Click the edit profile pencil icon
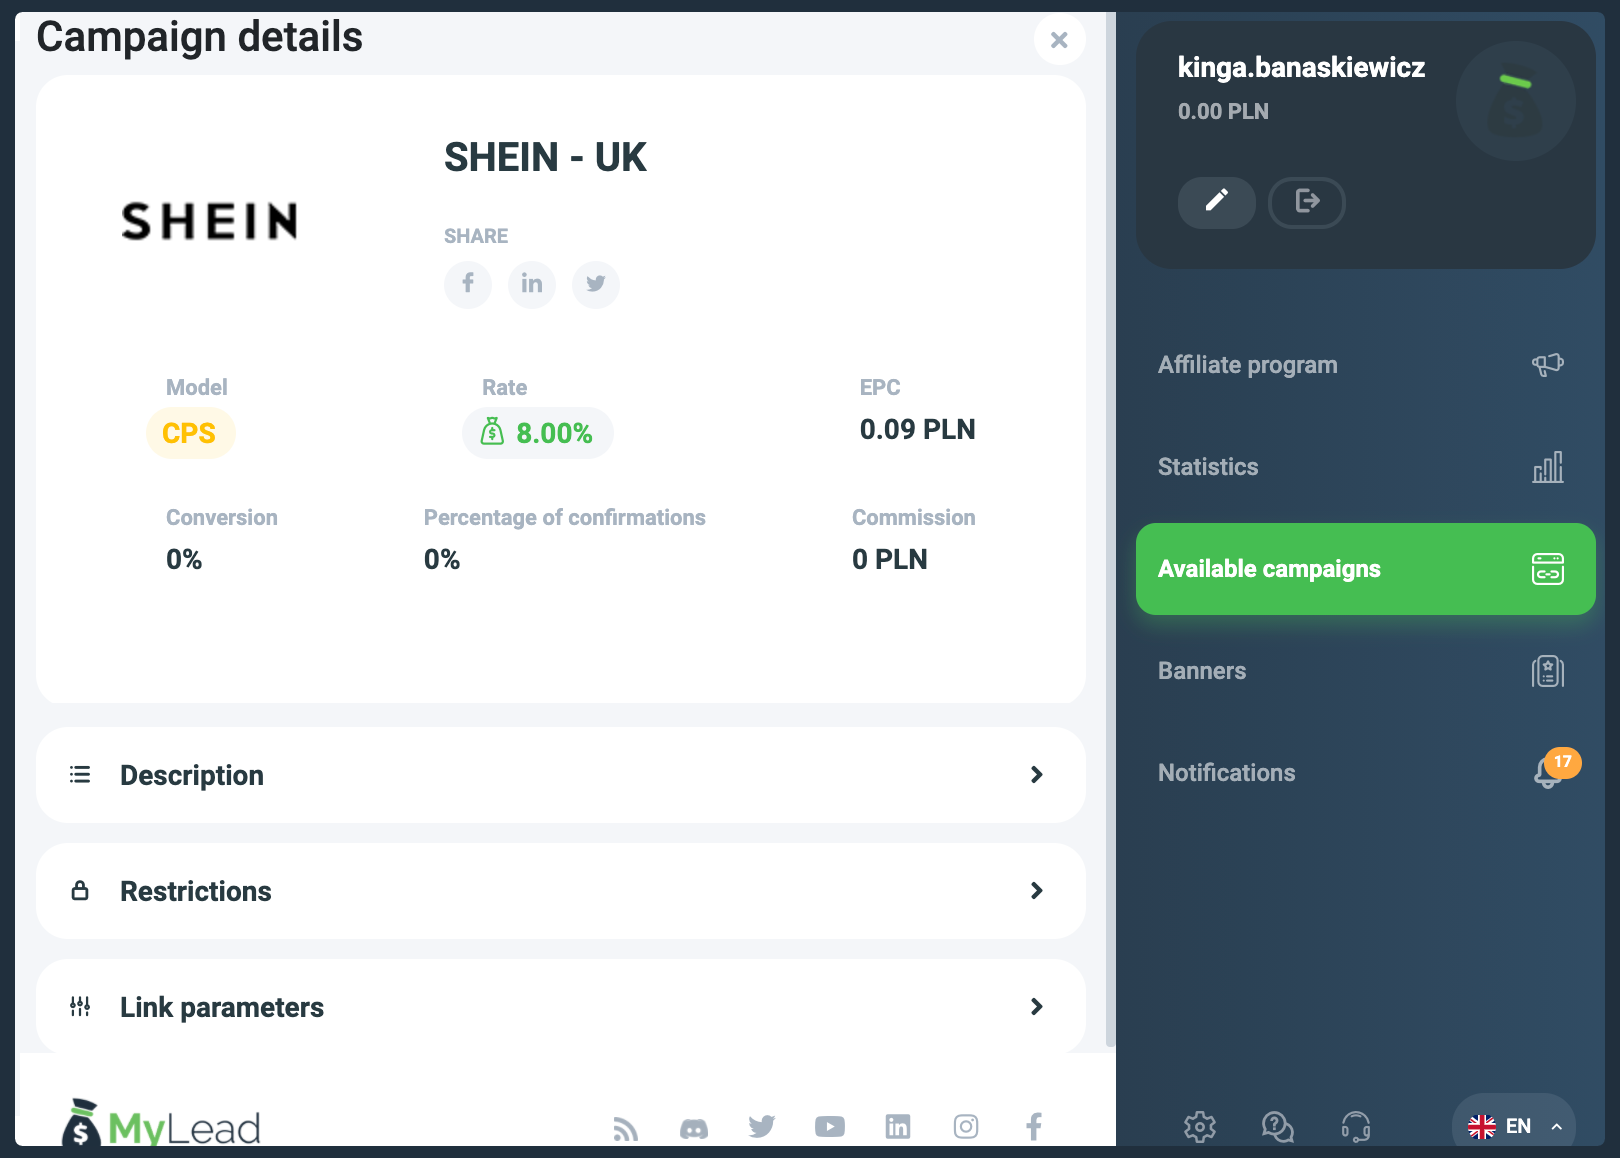The height and width of the screenshot is (1158, 1620). coord(1216,202)
